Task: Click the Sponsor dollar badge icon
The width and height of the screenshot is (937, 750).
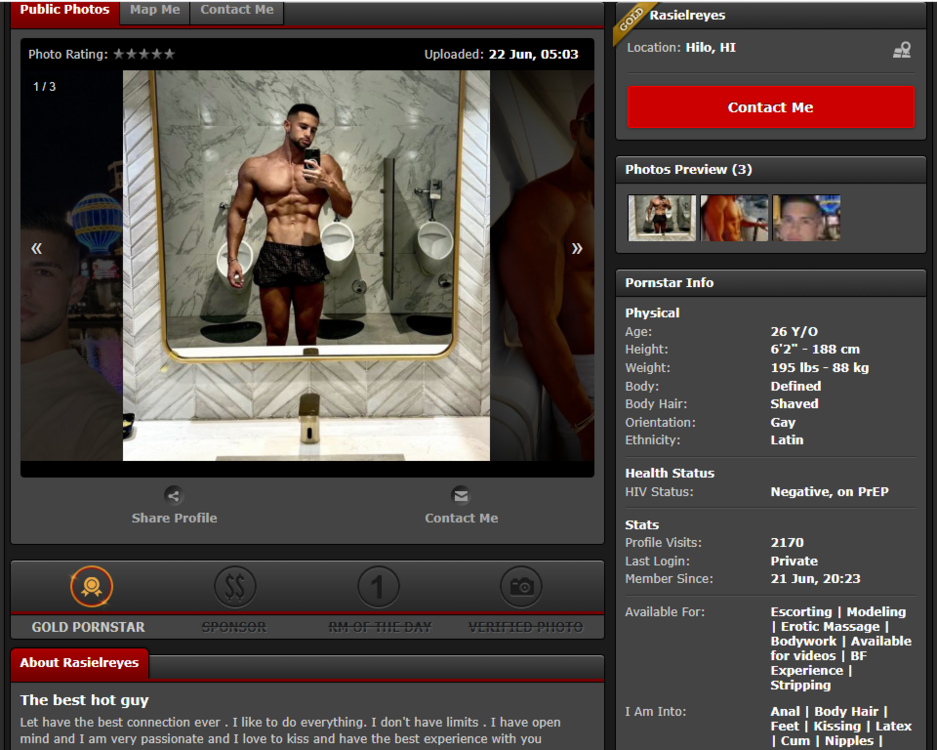Action: point(235,587)
